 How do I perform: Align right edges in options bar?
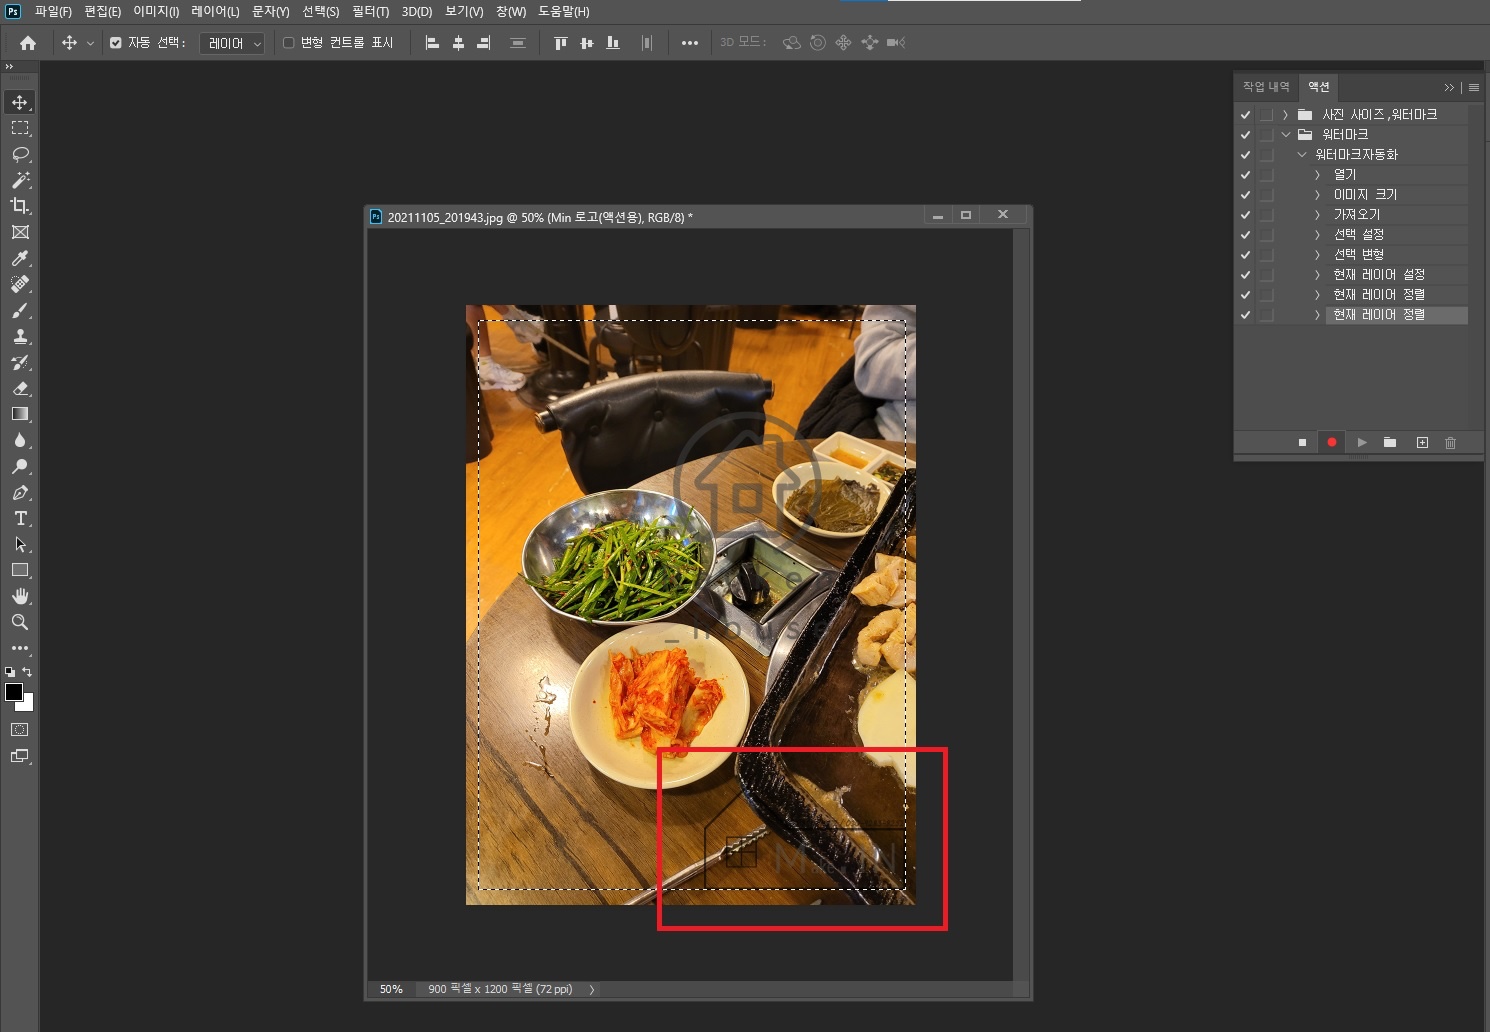pyautogui.click(x=484, y=43)
